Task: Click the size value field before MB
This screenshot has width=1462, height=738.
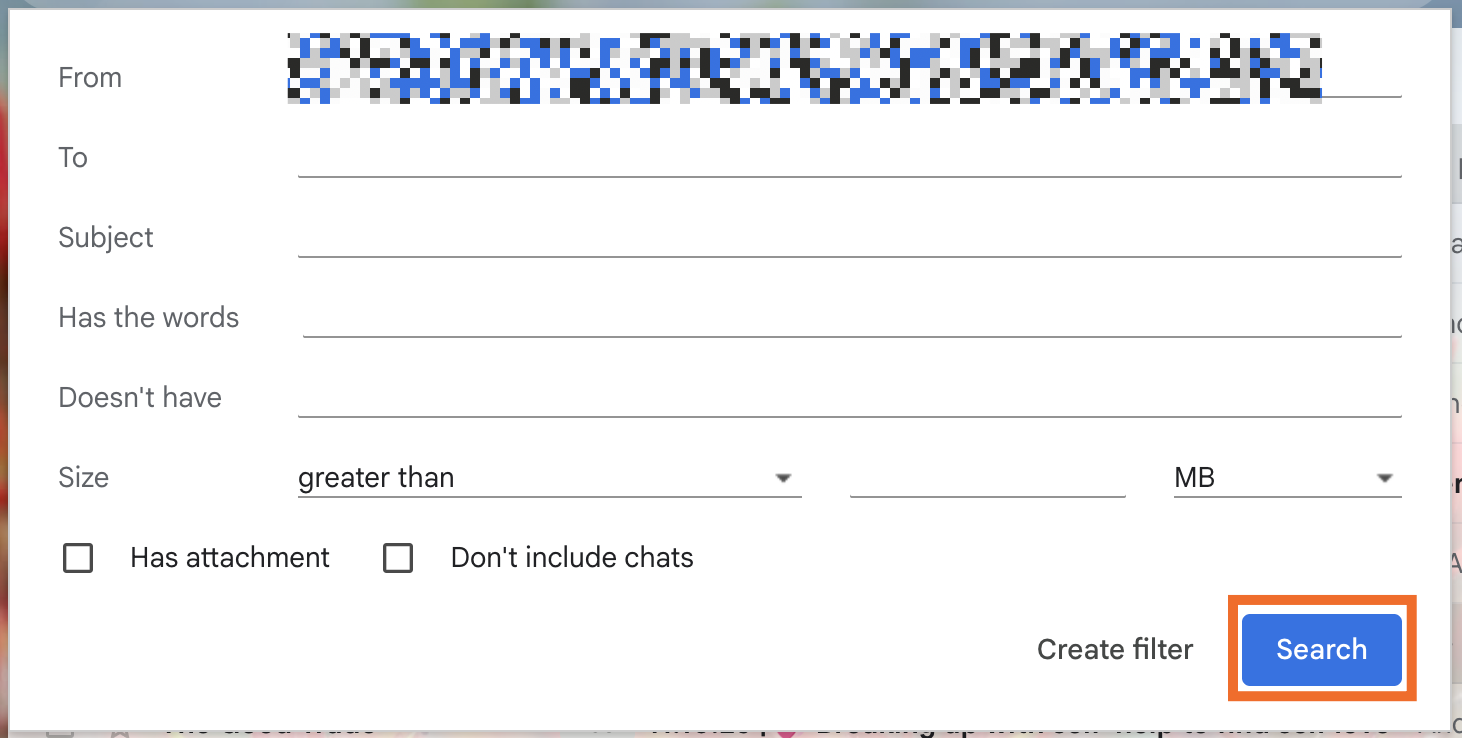Action: [x=987, y=483]
